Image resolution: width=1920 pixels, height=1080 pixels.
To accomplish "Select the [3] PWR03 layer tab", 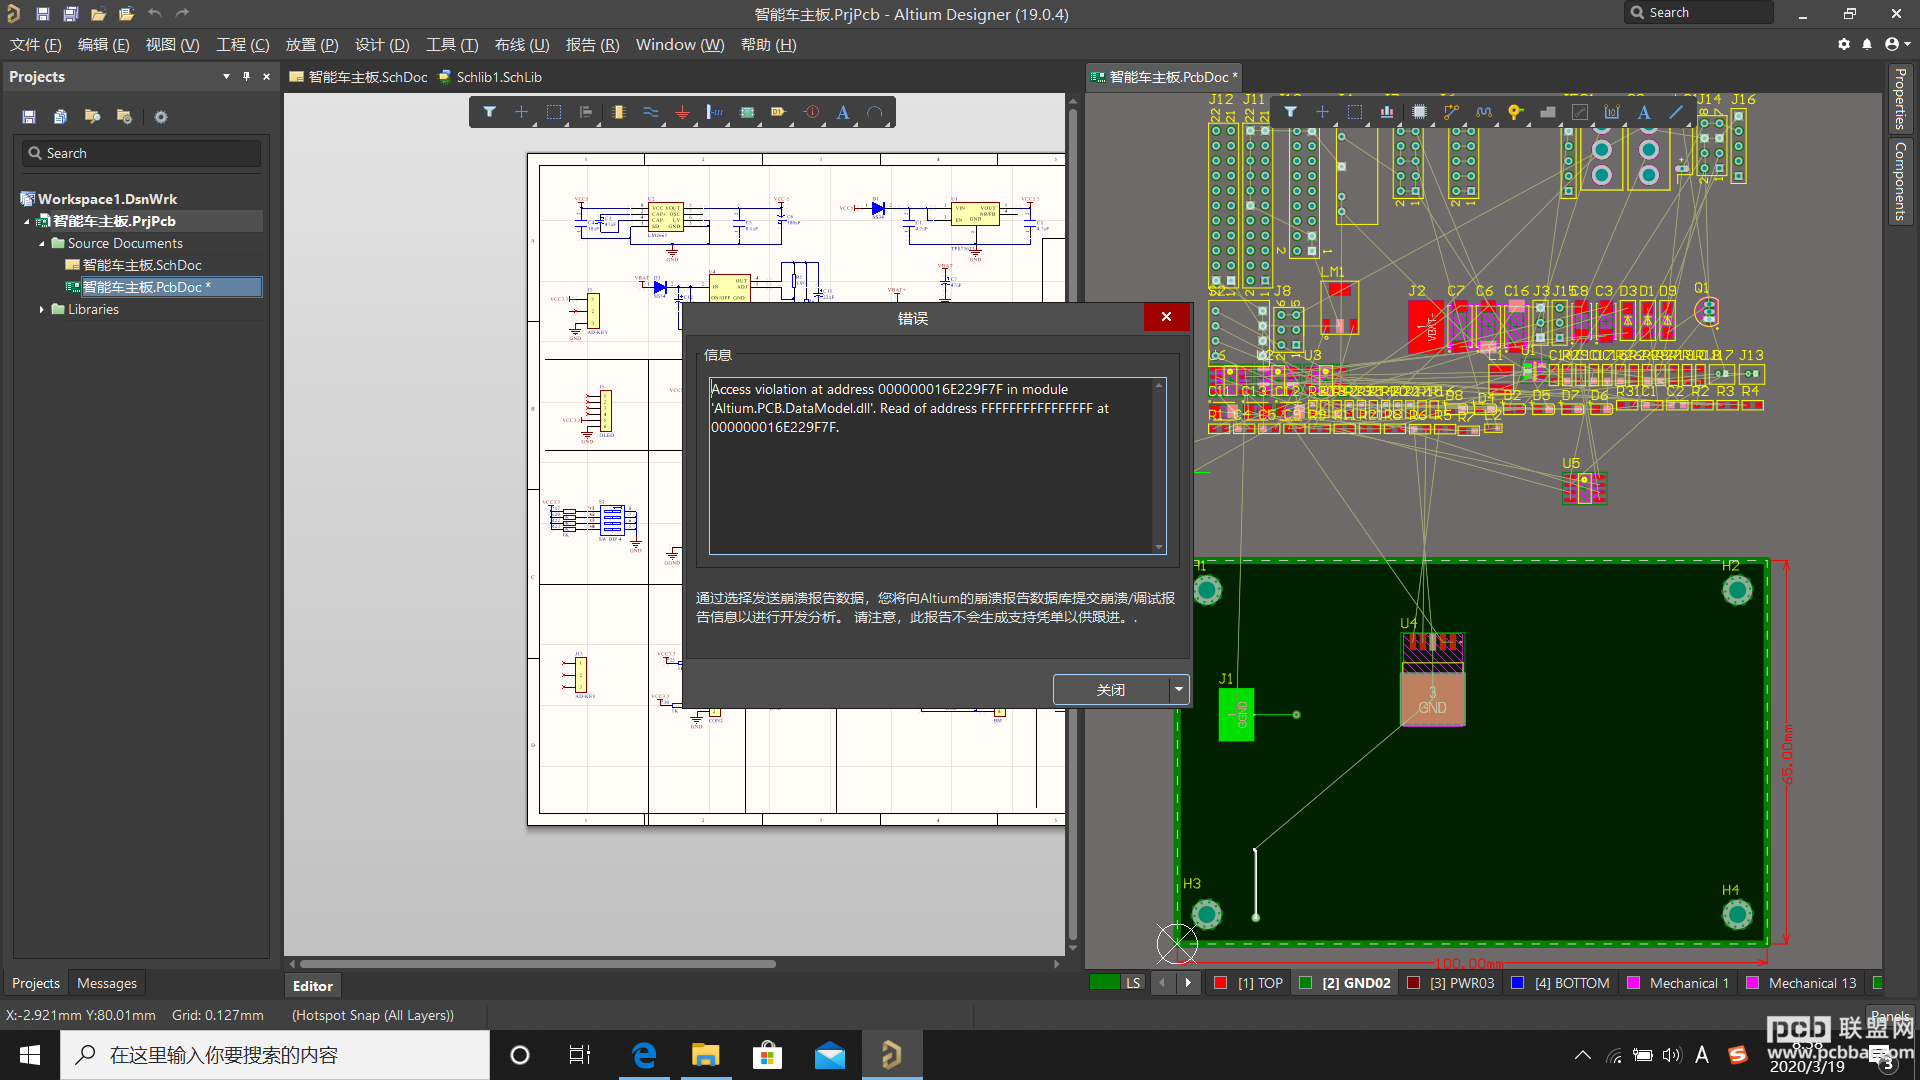I will tap(1451, 983).
